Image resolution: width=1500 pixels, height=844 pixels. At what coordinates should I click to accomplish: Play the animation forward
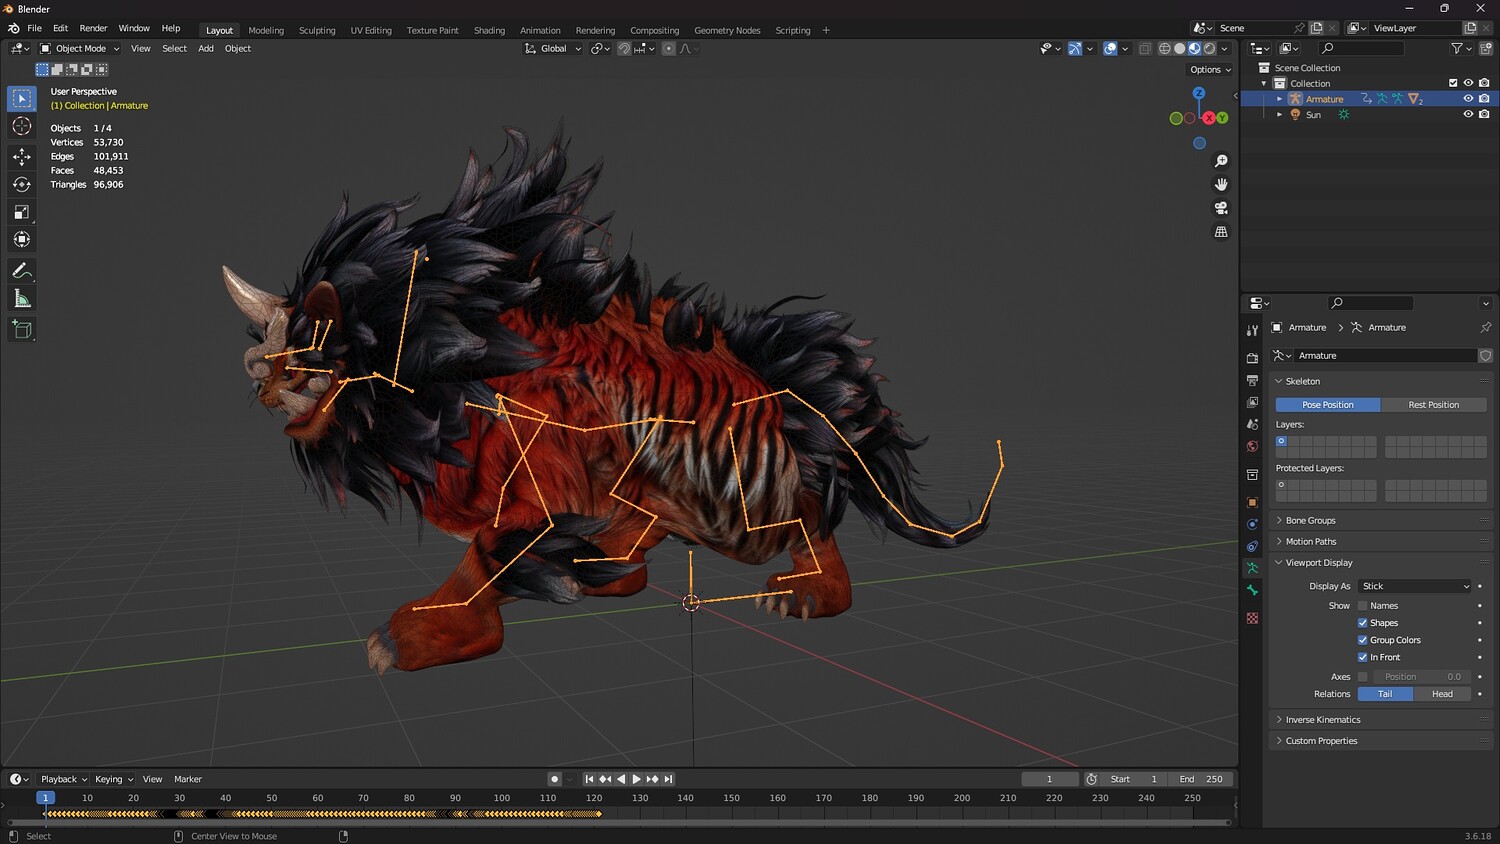(x=637, y=779)
